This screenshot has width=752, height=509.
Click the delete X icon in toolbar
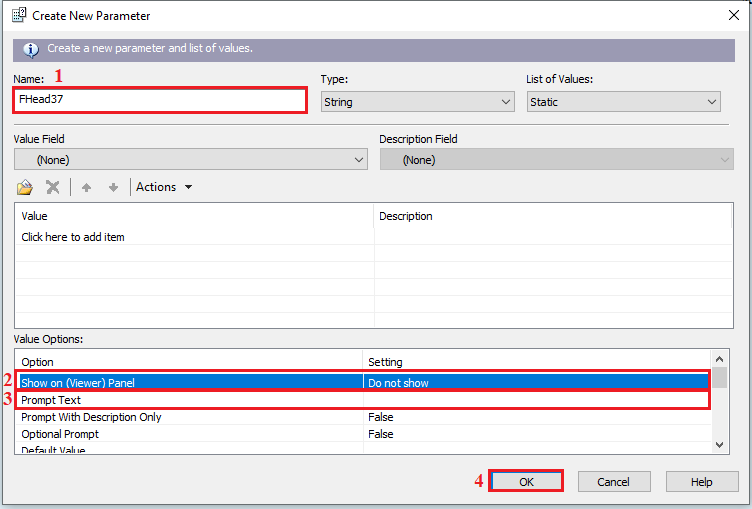point(53,187)
